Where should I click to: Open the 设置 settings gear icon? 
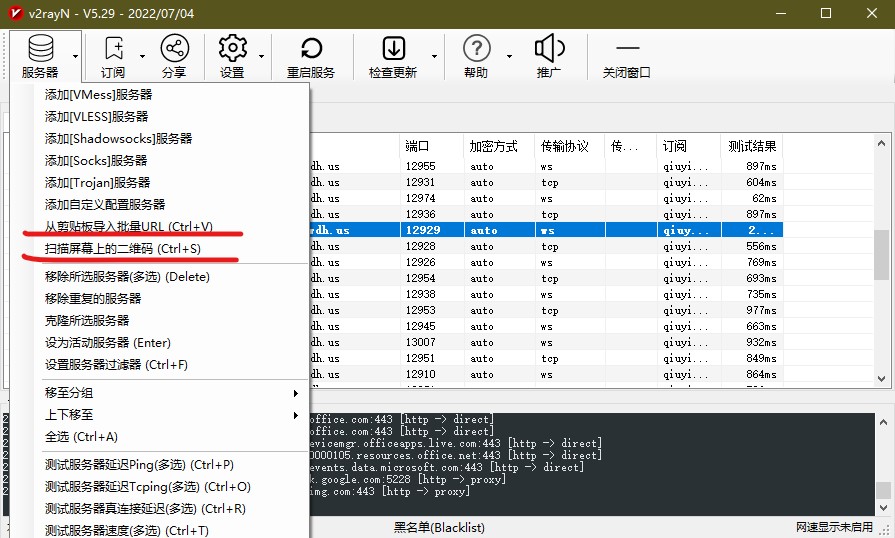click(232, 55)
